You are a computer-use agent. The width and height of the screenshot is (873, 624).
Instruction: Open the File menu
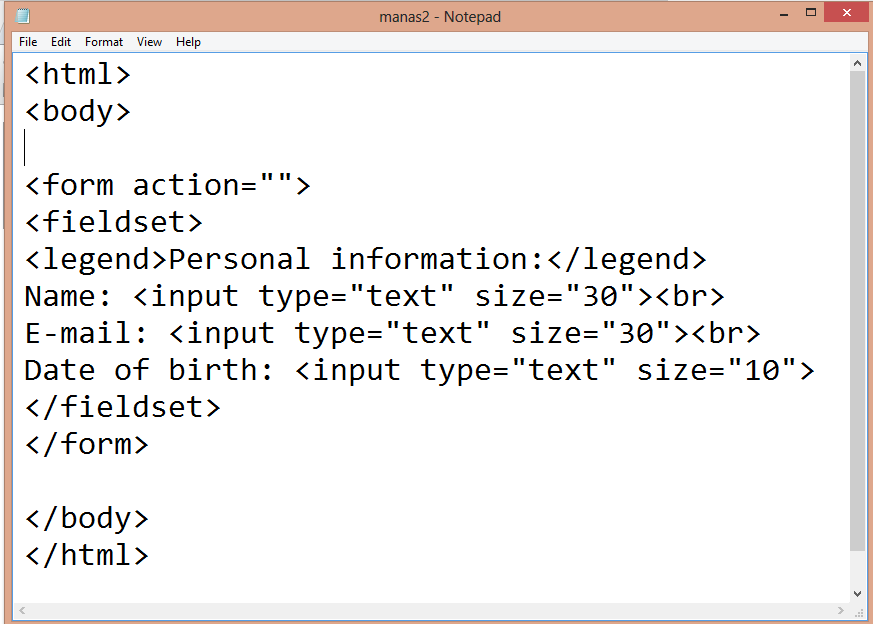pyautogui.click(x=28, y=42)
